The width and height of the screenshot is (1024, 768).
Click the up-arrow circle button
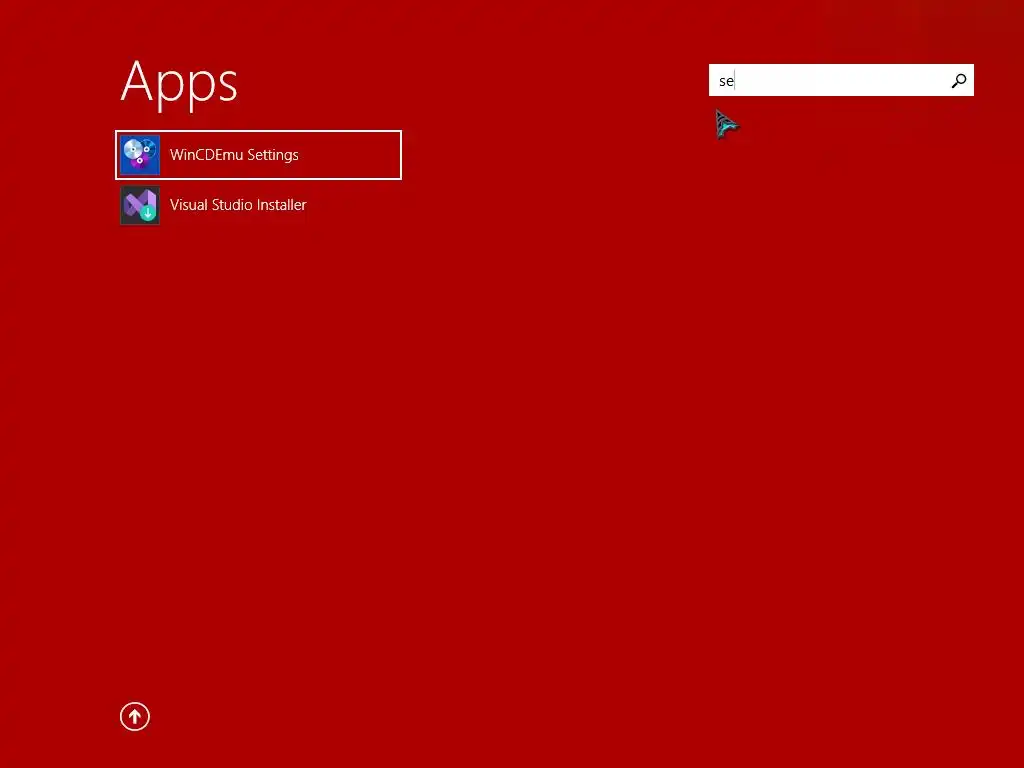click(135, 716)
